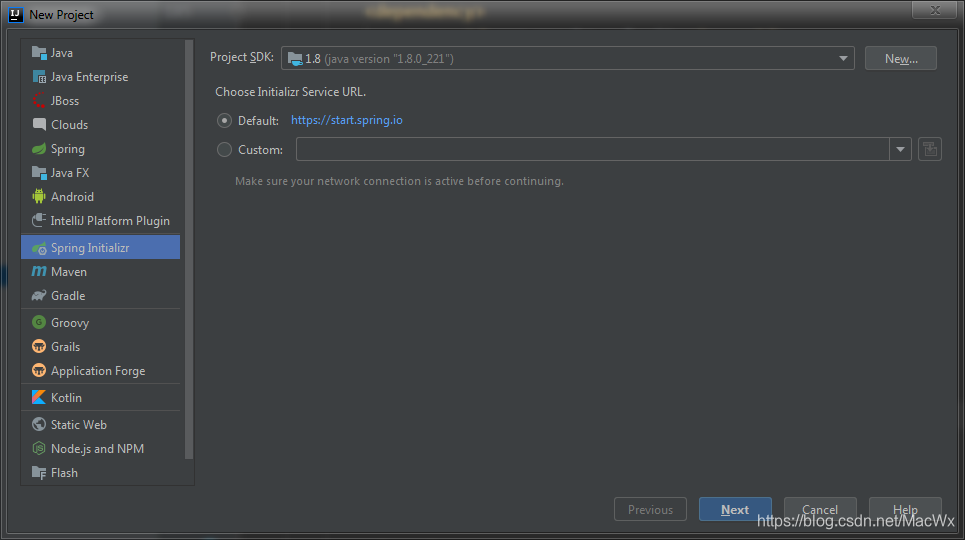Click the Previous button
The height and width of the screenshot is (540, 965).
tap(650, 510)
